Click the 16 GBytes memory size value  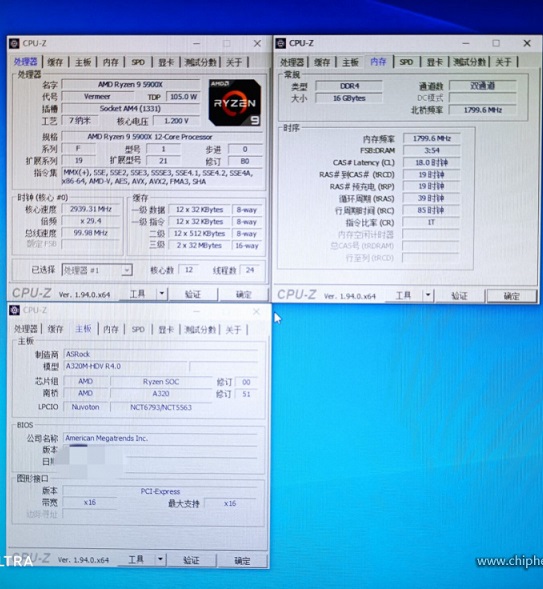(349, 98)
